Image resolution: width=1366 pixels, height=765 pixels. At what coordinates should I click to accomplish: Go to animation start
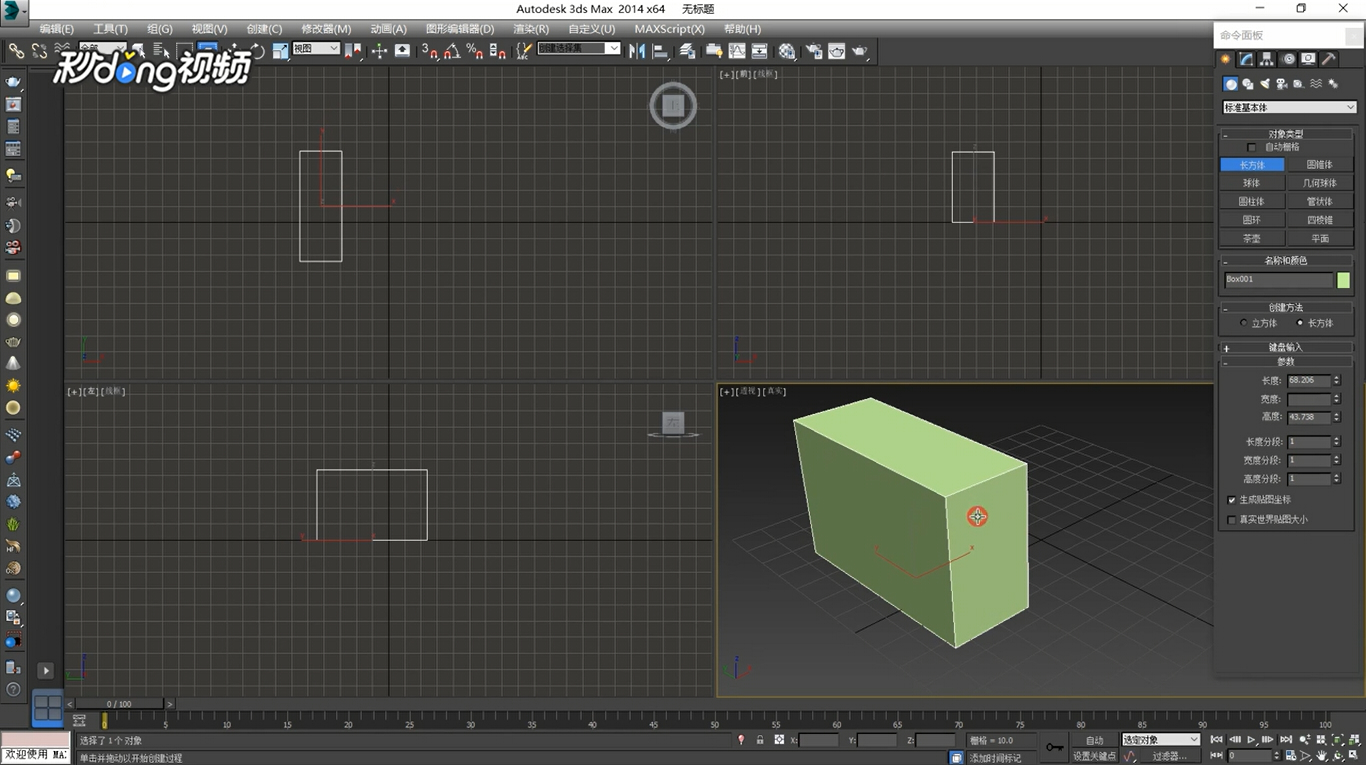(1217, 740)
